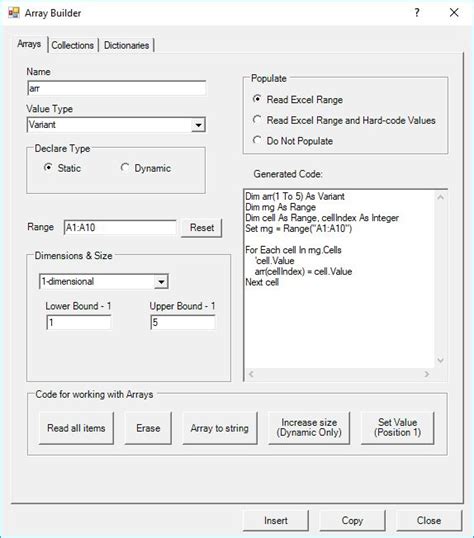Image resolution: width=474 pixels, height=538 pixels.
Task: Close the Array Builder dialog with X
Action: point(454,13)
